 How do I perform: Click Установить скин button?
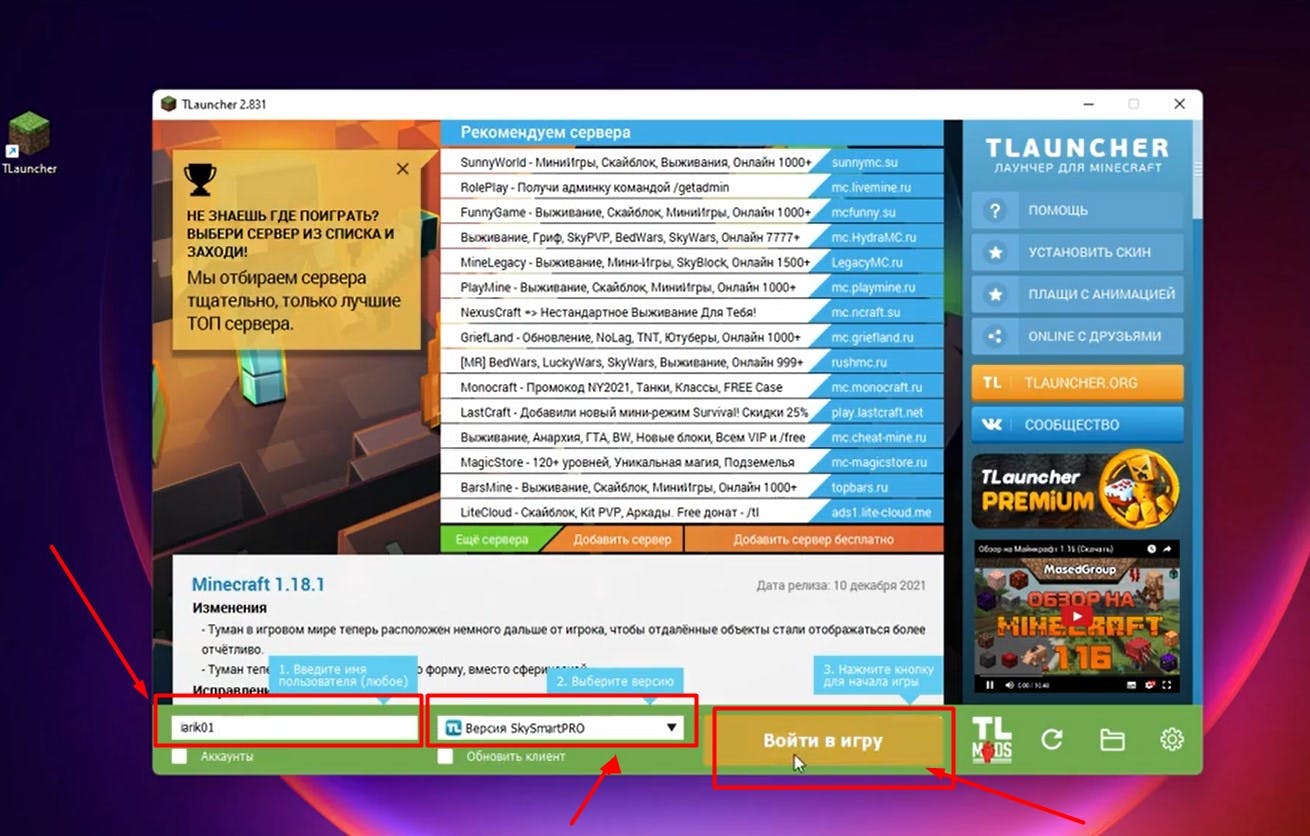click(x=1077, y=253)
